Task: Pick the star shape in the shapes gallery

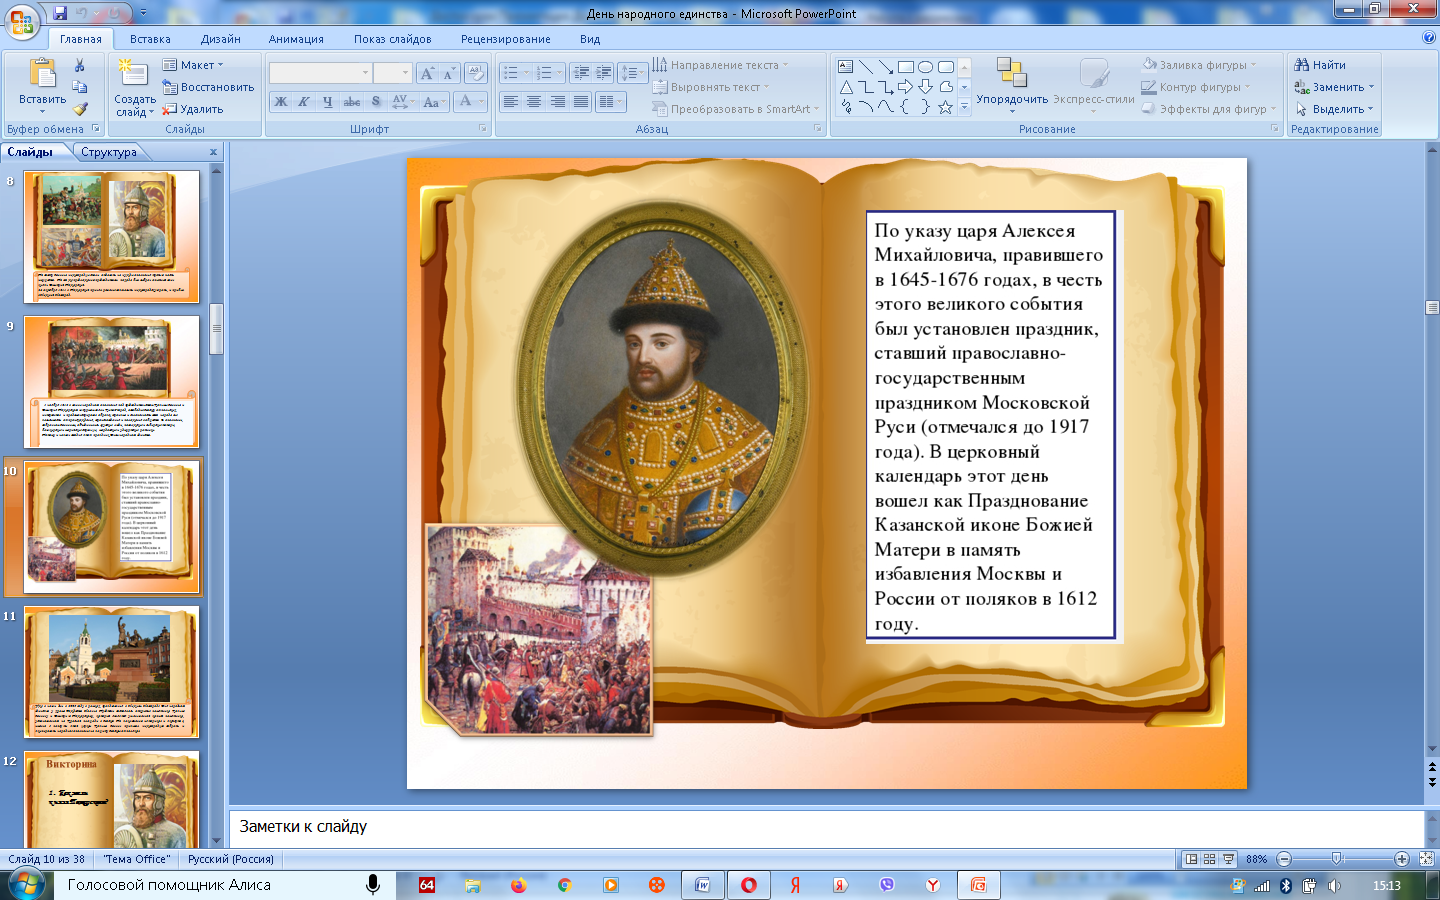Action: (945, 107)
